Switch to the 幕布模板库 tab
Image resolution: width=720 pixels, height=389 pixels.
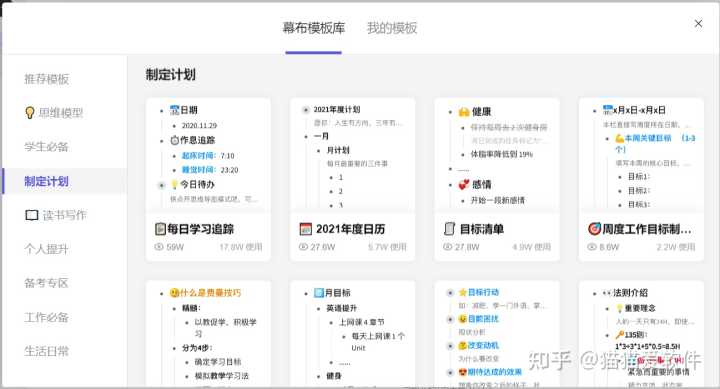[x=314, y=28]
